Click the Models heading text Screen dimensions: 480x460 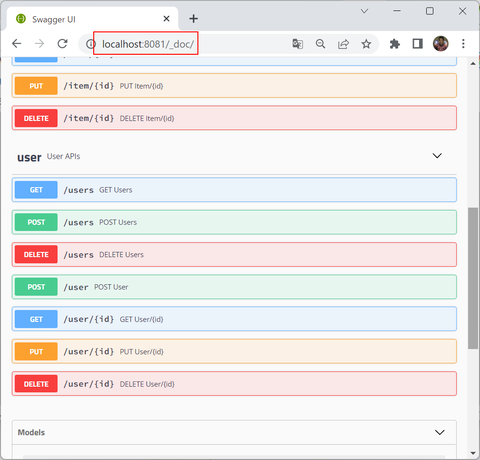31,432
